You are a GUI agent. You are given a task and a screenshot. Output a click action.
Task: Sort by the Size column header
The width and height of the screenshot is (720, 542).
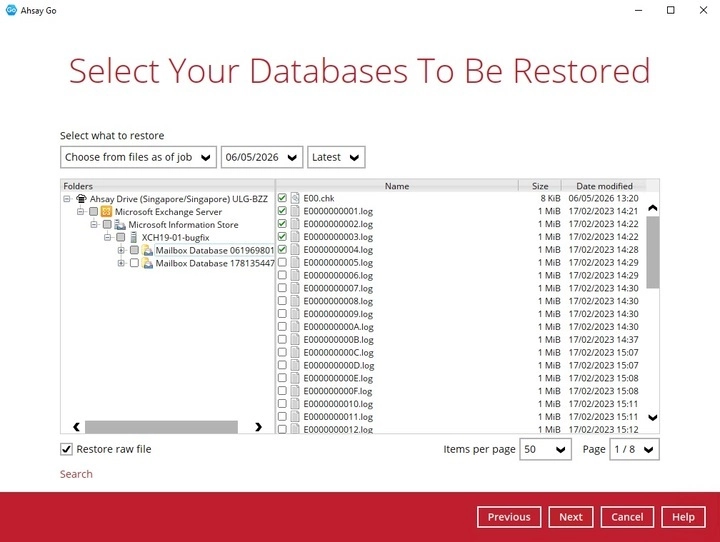point(540,186)
